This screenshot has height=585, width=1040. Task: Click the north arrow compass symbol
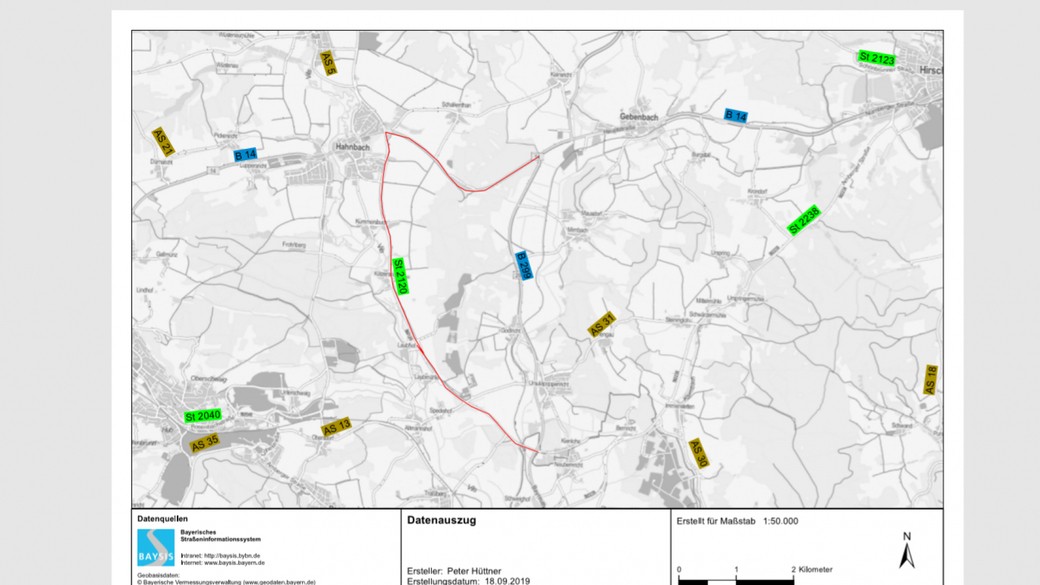pyautogui.click(x=907, y=553)
